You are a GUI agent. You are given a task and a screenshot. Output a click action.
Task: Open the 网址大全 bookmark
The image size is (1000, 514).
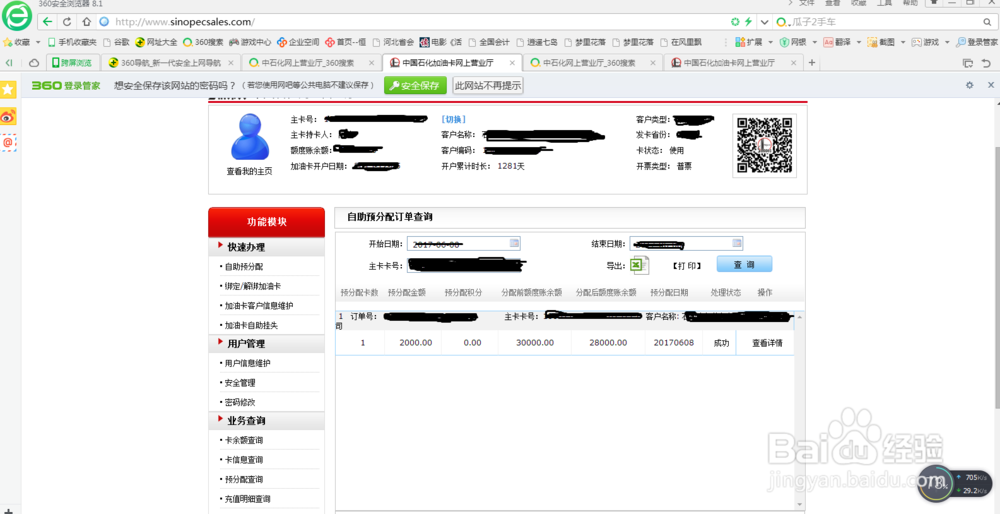156,42
